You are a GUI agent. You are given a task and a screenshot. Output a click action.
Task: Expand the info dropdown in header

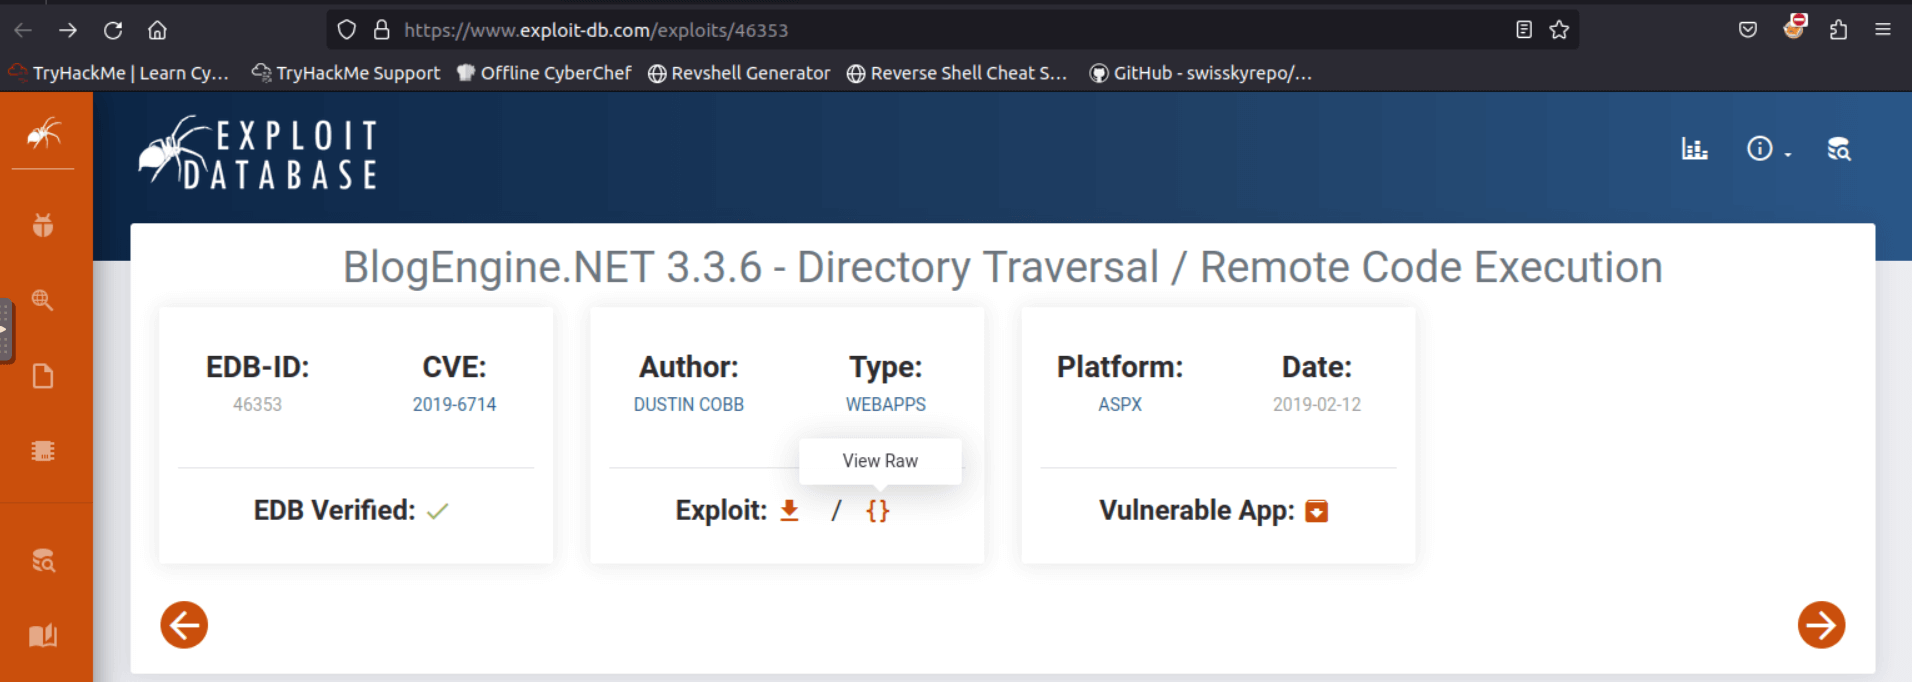click(x=1766, y=149)
